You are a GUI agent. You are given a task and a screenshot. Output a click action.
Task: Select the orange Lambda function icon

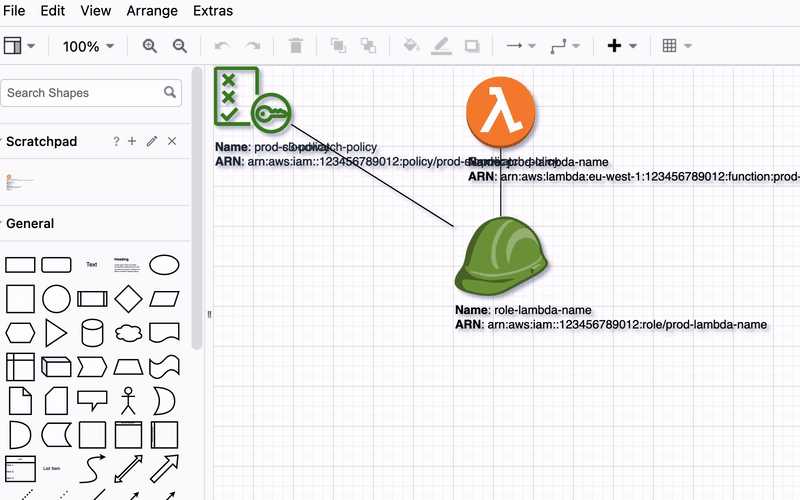501,112
